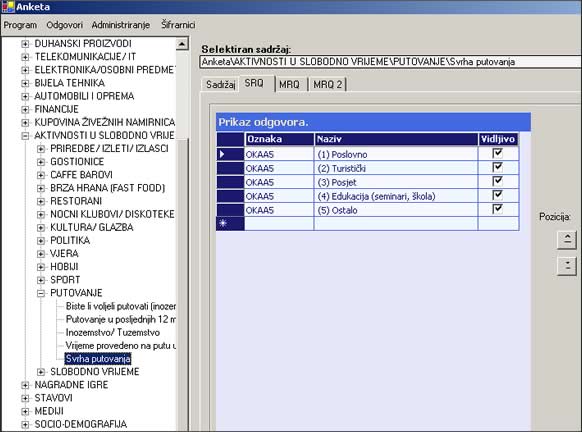Screen dimensions: 582x432
Task: Expand the TELEKOMUNIKACIJE/ IT node
Action: pyautogui.click(x=25, y=57)
